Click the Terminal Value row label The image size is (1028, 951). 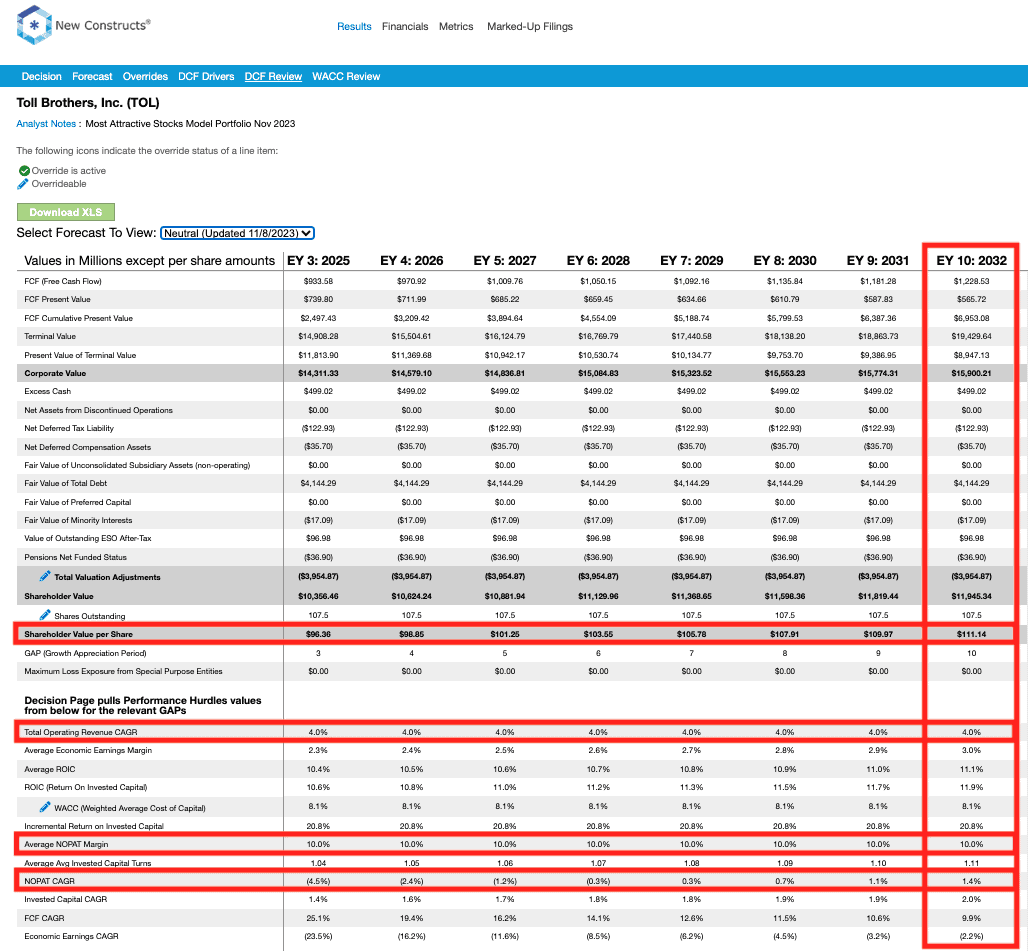tap(50, 336)
